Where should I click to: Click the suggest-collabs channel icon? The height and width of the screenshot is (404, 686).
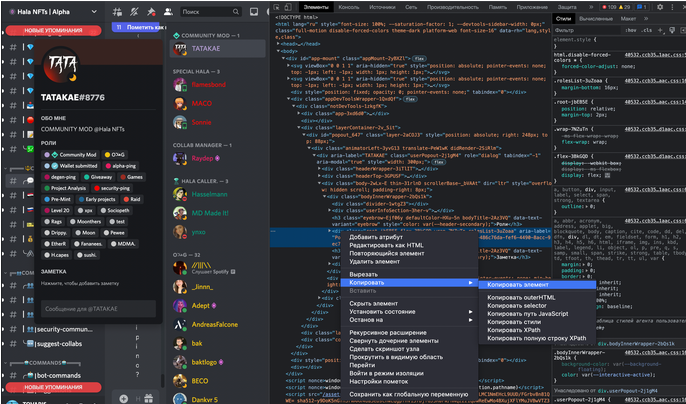click(x=28, y=344)
